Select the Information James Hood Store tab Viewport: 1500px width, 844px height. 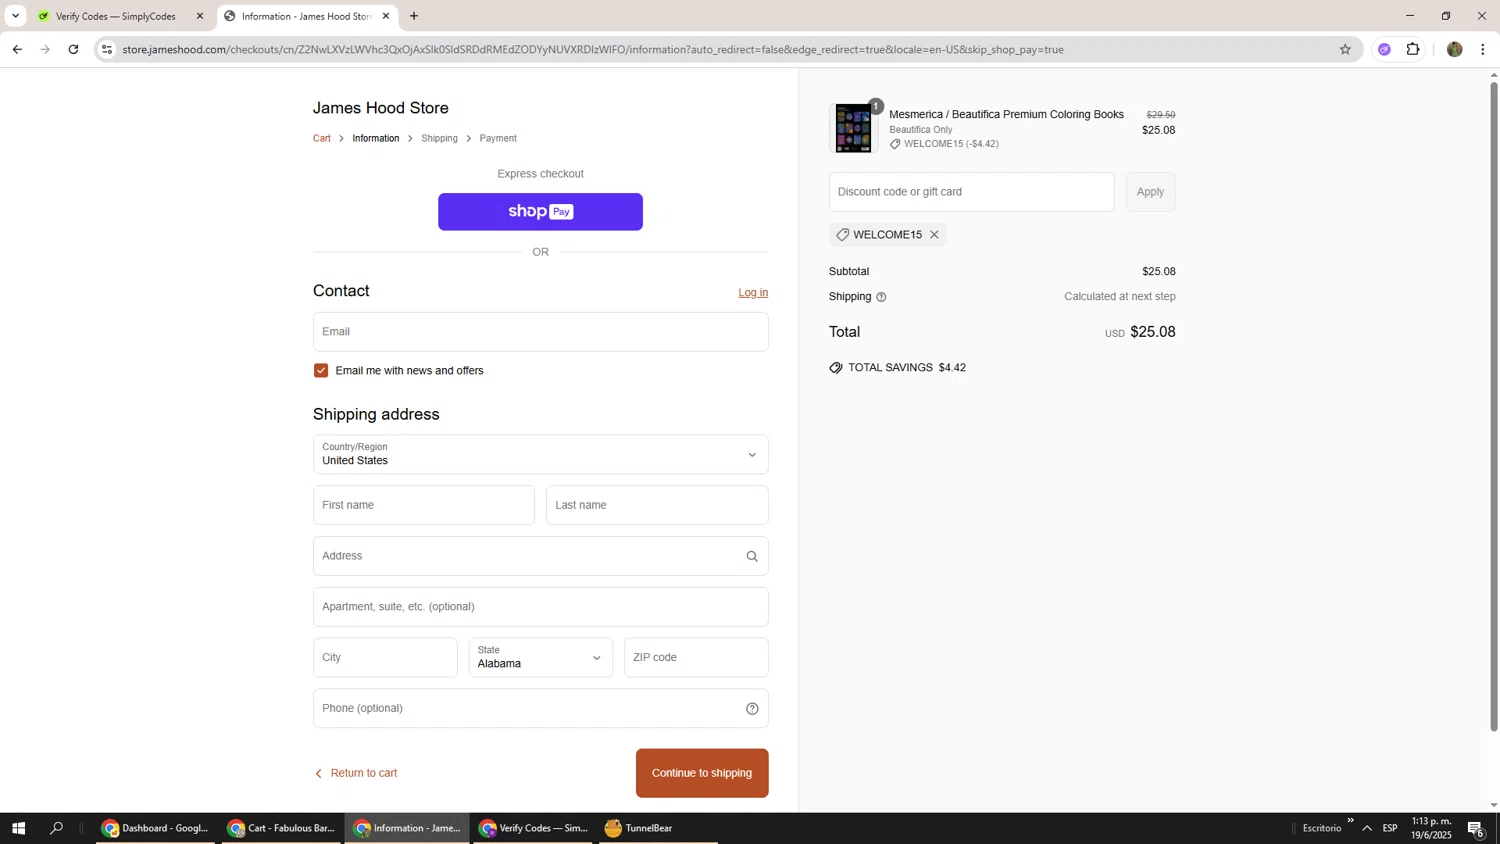click(306, 16)
